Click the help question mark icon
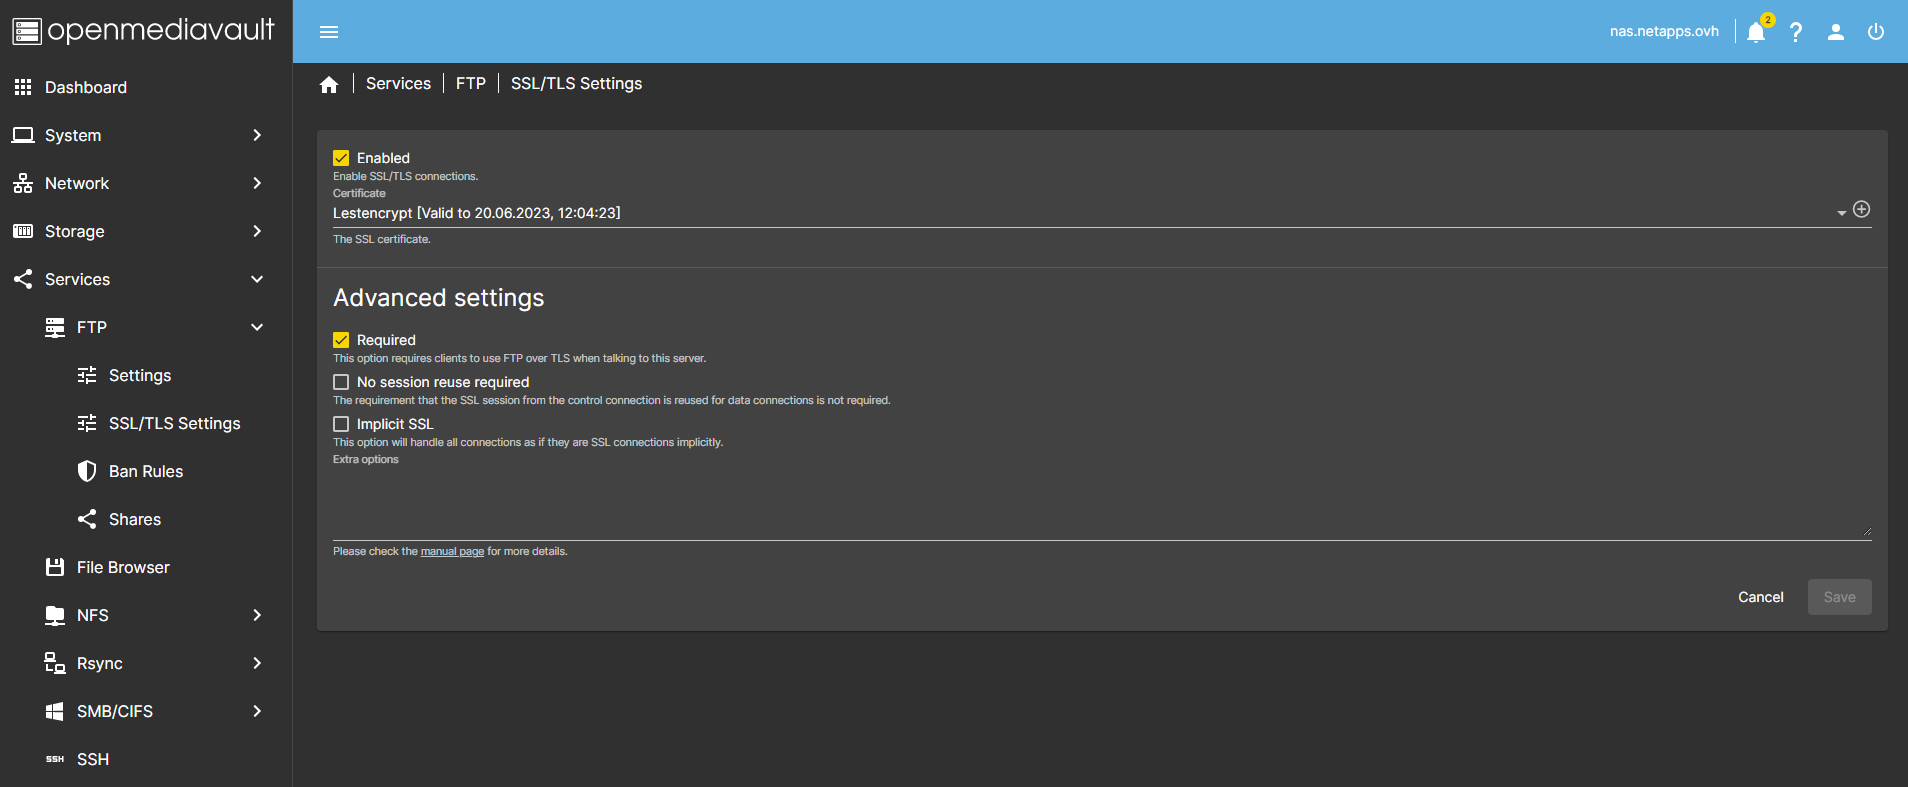This screenshot has height=787, width=1908. pos(1796,32)
